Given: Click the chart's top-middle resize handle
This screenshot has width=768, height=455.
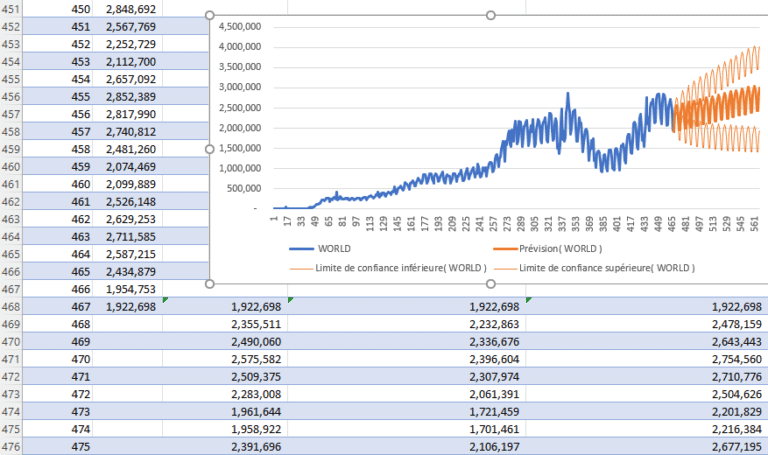Looking at the screenshot, I should pyautogui.click(x=490, y=15).
